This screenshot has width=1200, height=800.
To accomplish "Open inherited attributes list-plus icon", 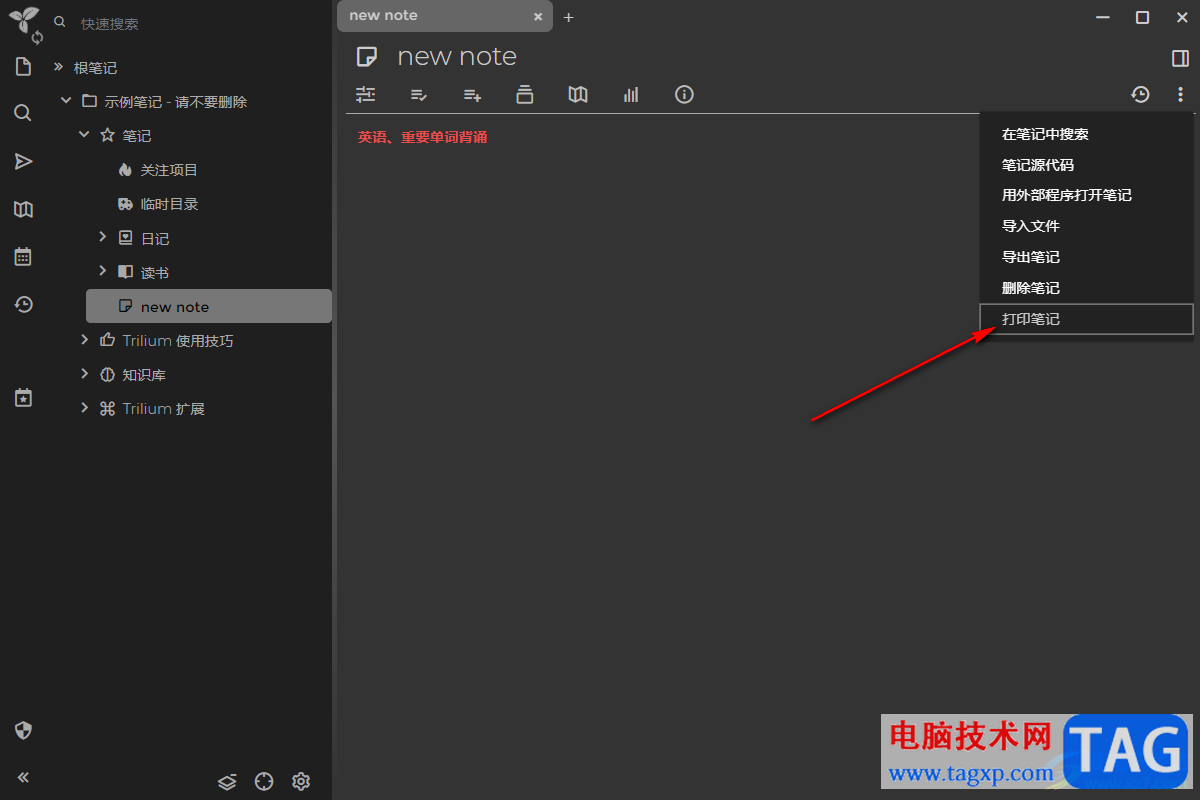I will [x=472, y=94].
